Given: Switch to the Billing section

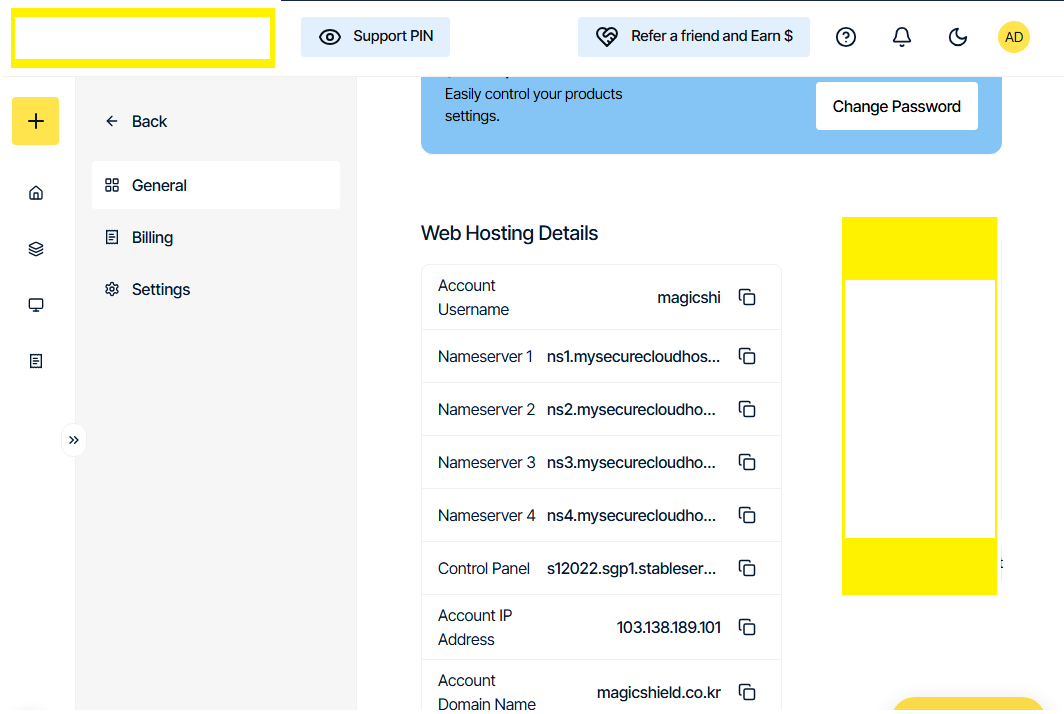Looking at the screenshot, I should point(150,237).
